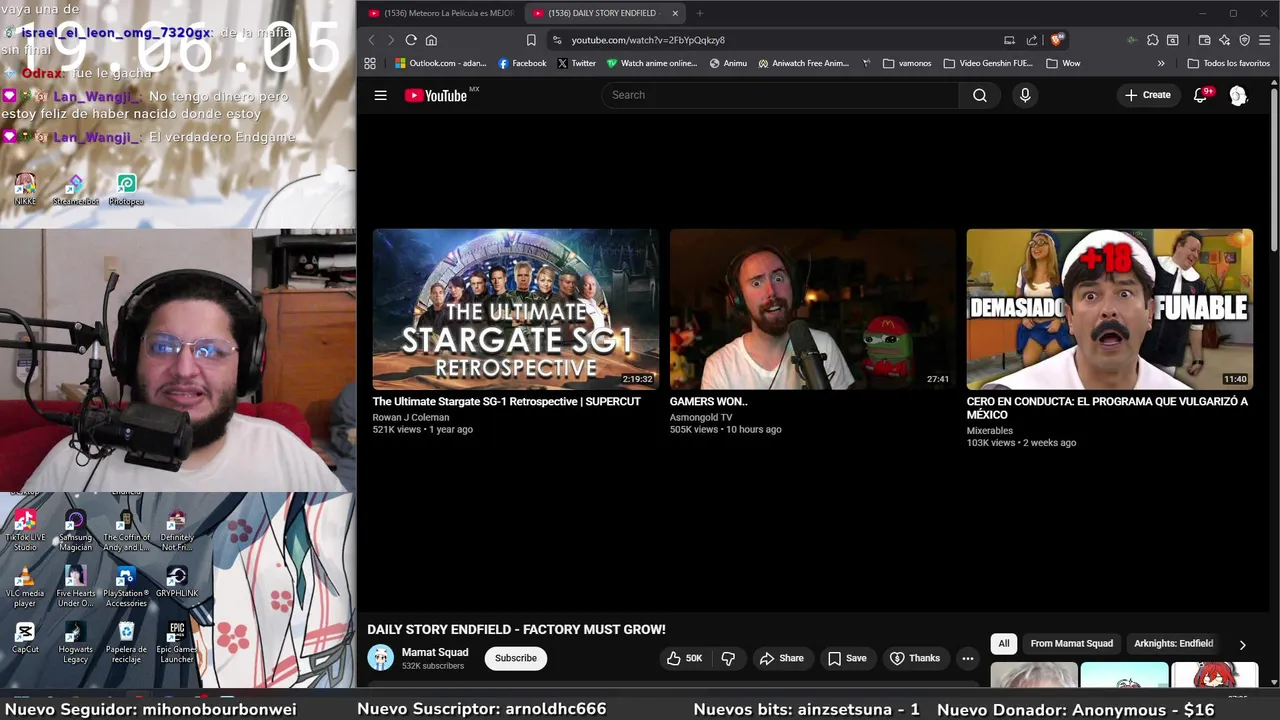Click the Share button under the video
1280x720 pixels.
point(781,658)
